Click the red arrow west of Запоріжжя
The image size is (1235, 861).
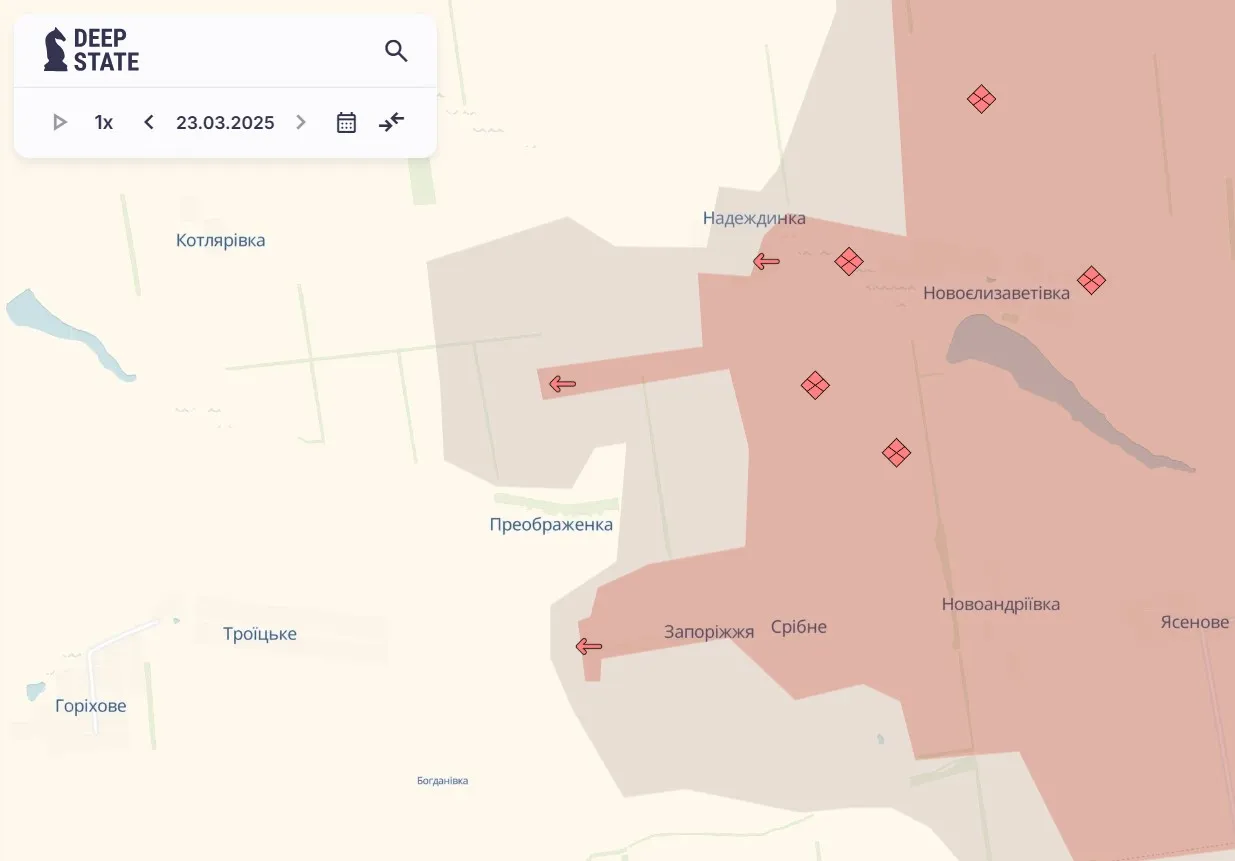pos(587,646)
